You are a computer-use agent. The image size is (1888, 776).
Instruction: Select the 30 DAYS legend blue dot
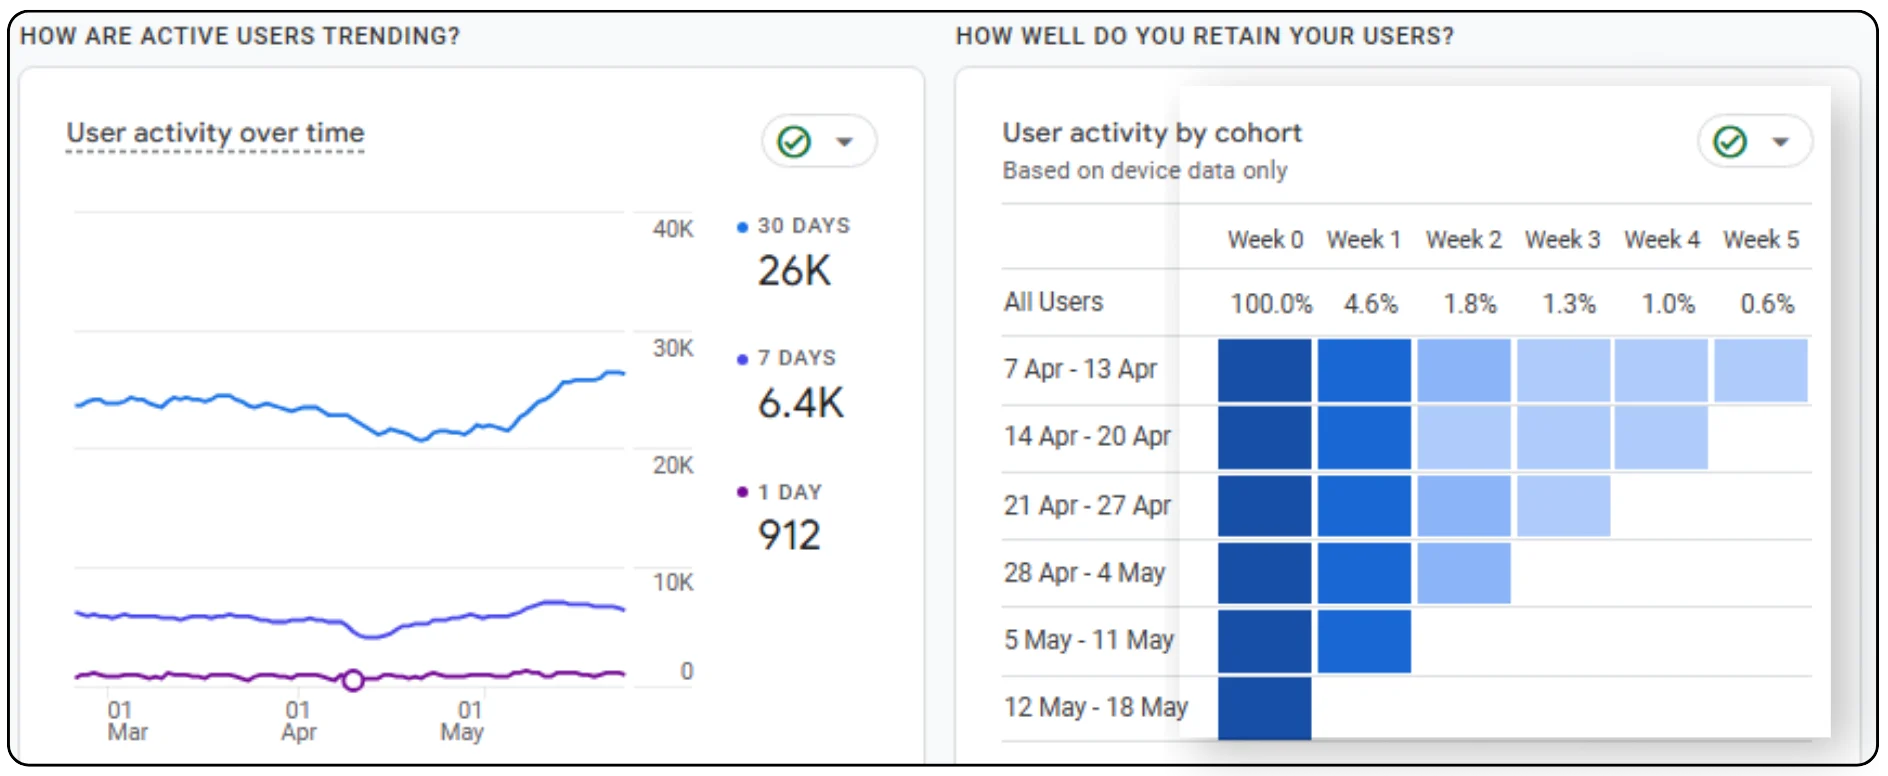pos(742,227)
